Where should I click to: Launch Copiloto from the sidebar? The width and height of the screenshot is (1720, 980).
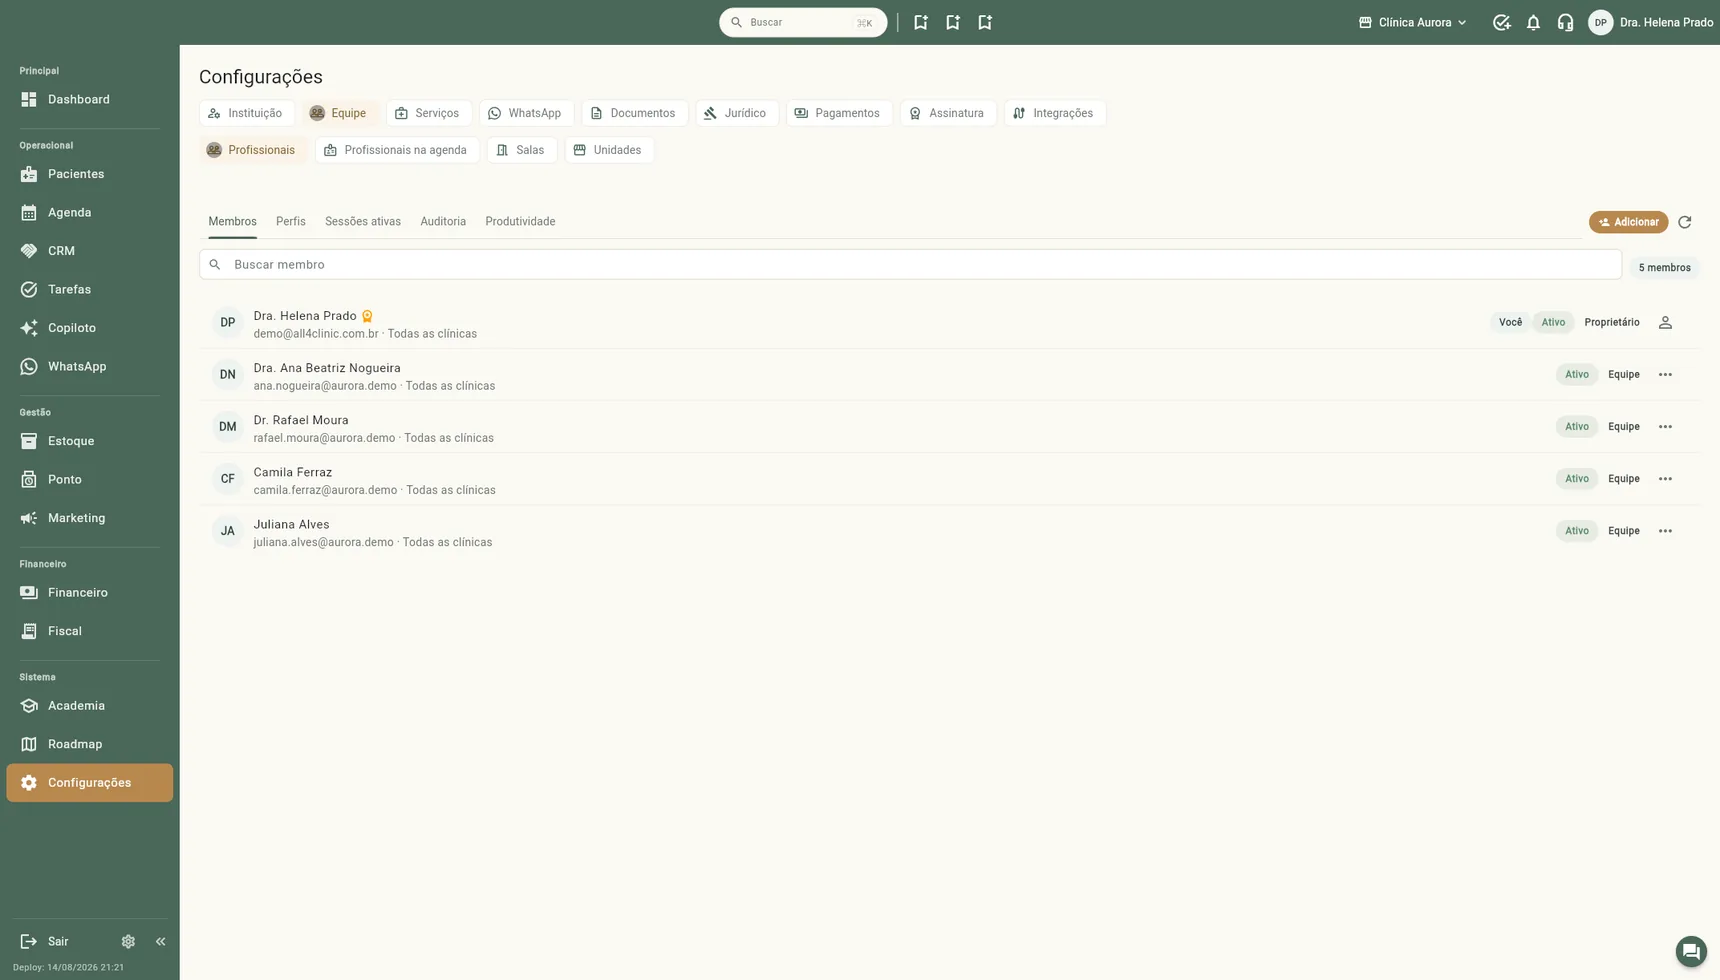click(x=89, y=328)
